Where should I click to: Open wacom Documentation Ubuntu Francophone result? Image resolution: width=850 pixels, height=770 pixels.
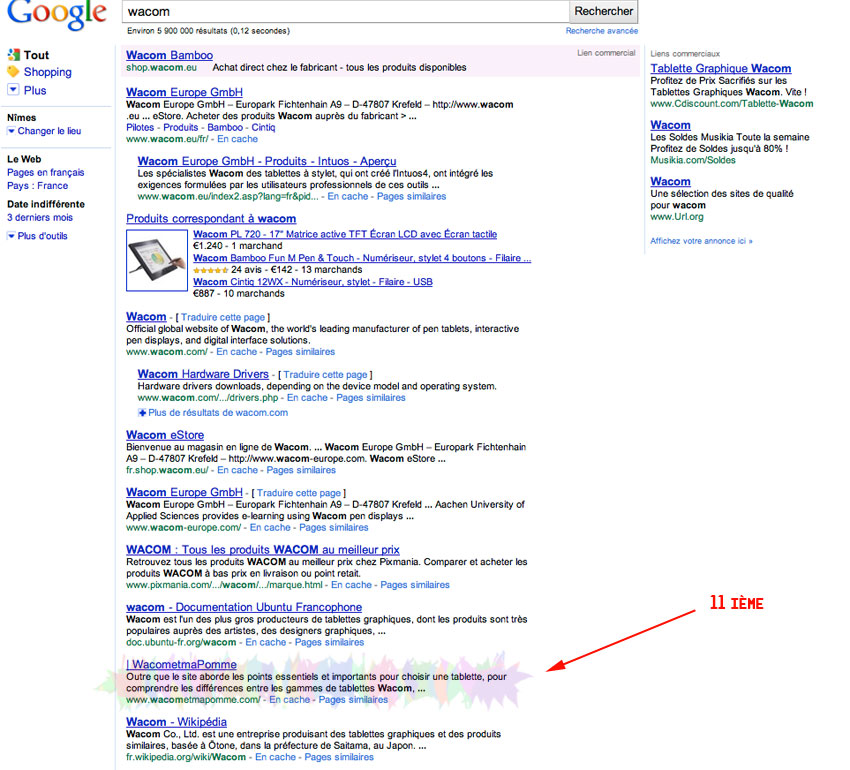(244, 607)
